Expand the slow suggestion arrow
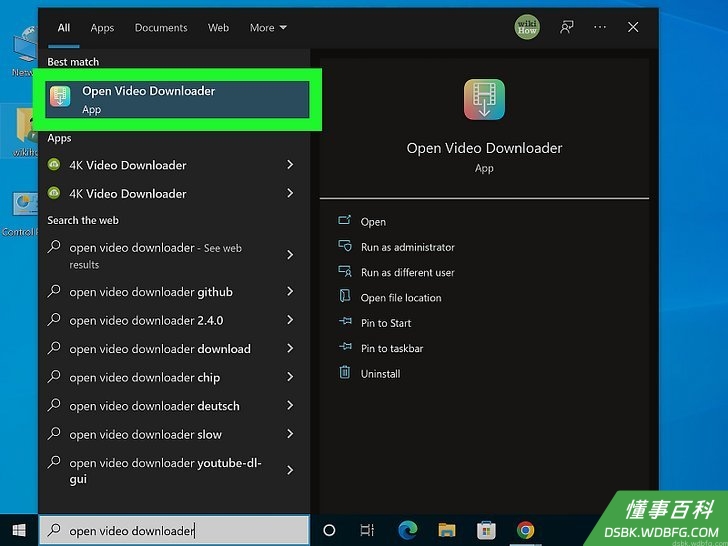Image resolution: width=728 pixels, height=546 pixels. tap(290, 434)
